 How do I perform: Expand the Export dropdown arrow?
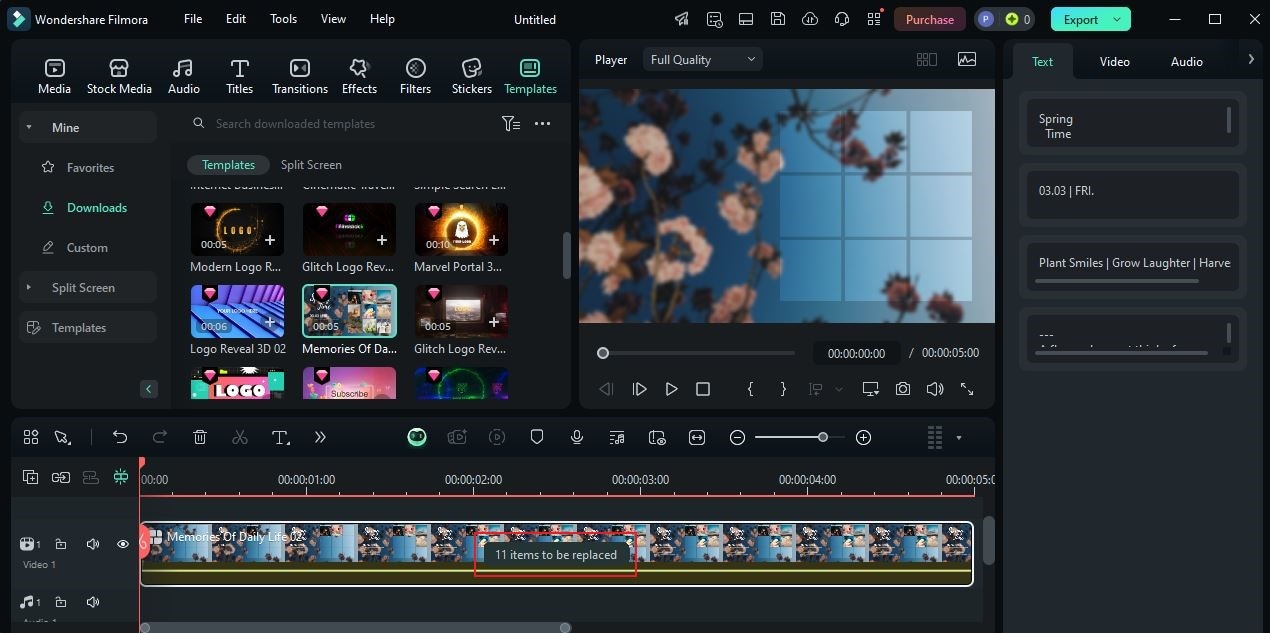tap(1118, 19)
